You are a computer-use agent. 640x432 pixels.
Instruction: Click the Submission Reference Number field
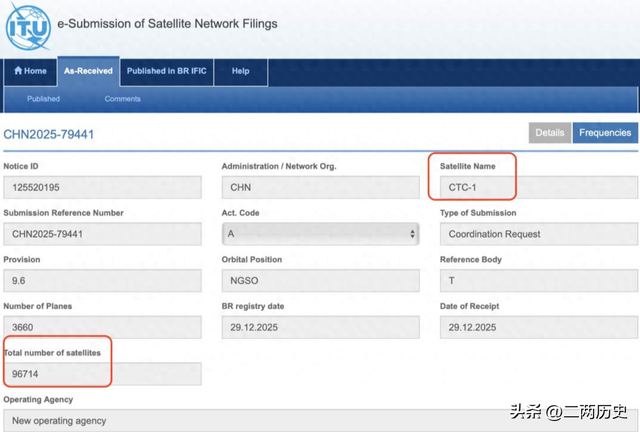pos(102,234)
